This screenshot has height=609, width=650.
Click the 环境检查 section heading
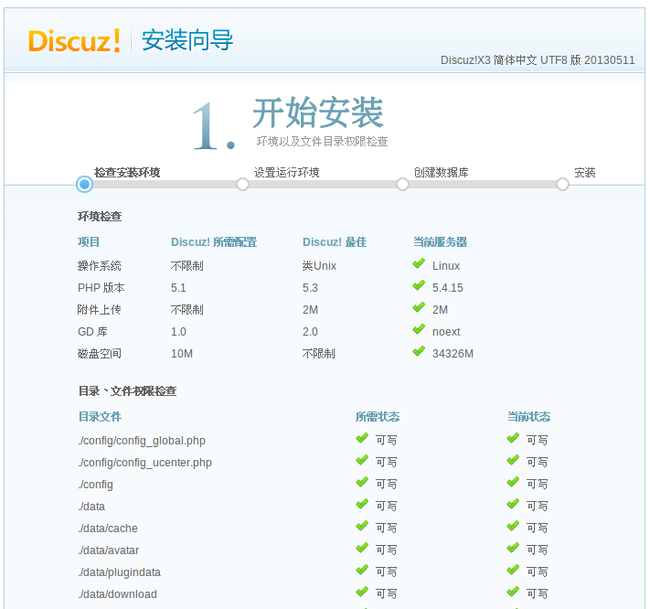click(x=99, y=216)
